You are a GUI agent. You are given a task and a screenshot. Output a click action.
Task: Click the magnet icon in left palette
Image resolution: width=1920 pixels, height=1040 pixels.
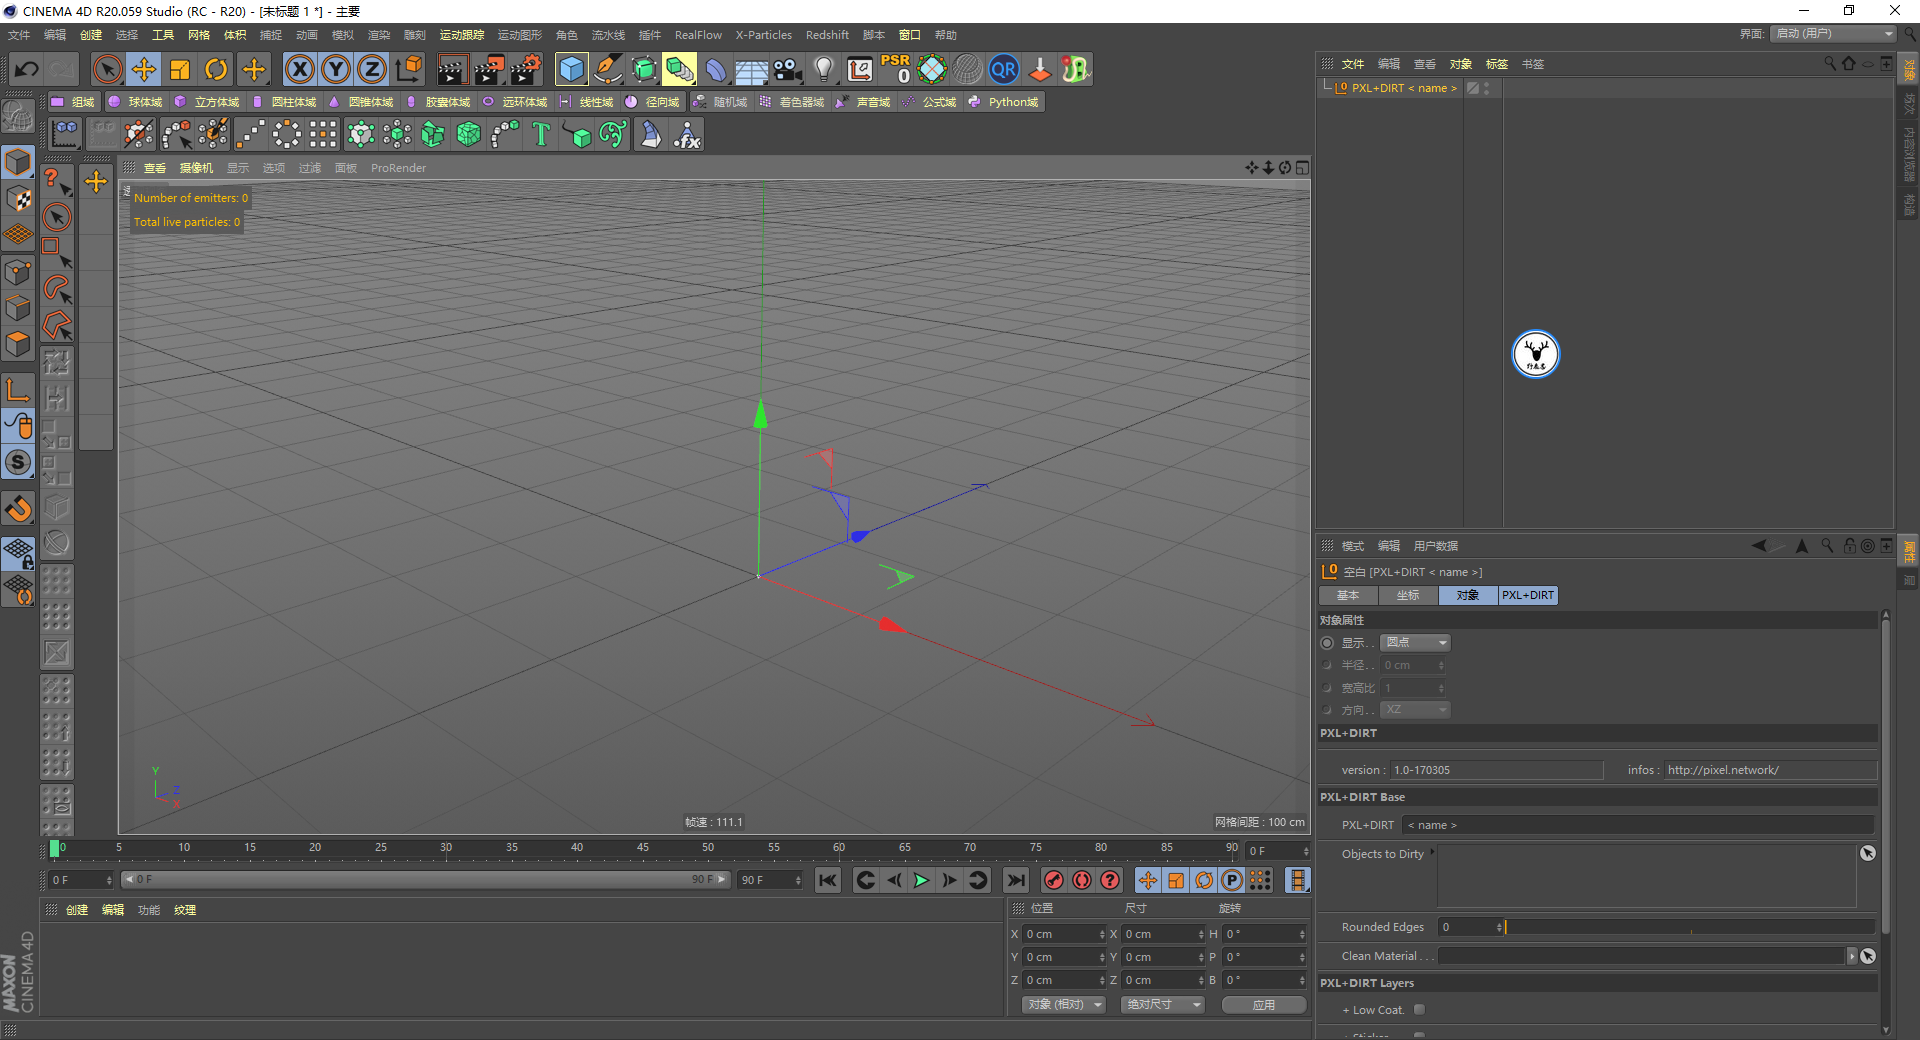(x=18, y=509)
